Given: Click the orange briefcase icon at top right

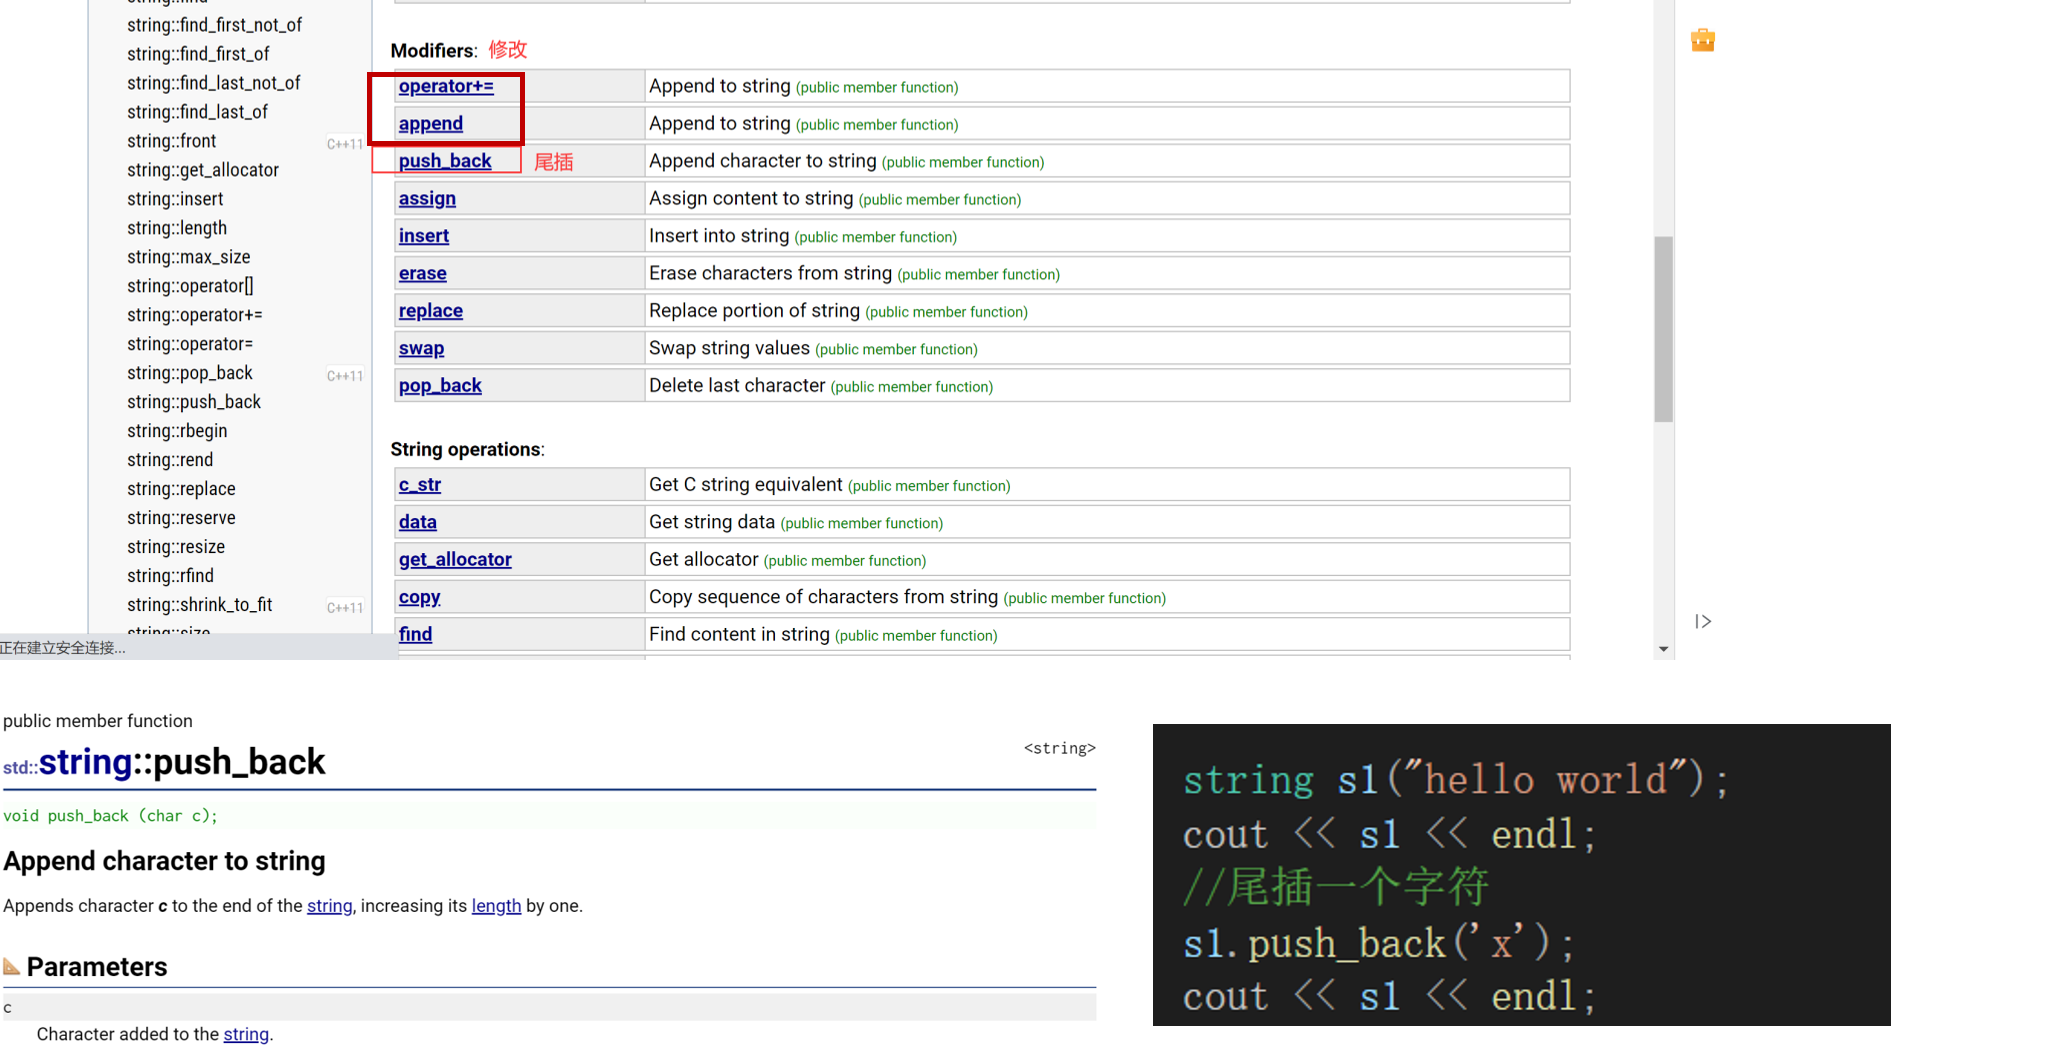Looking at the screenshot, I should [x=1703, y=40].
